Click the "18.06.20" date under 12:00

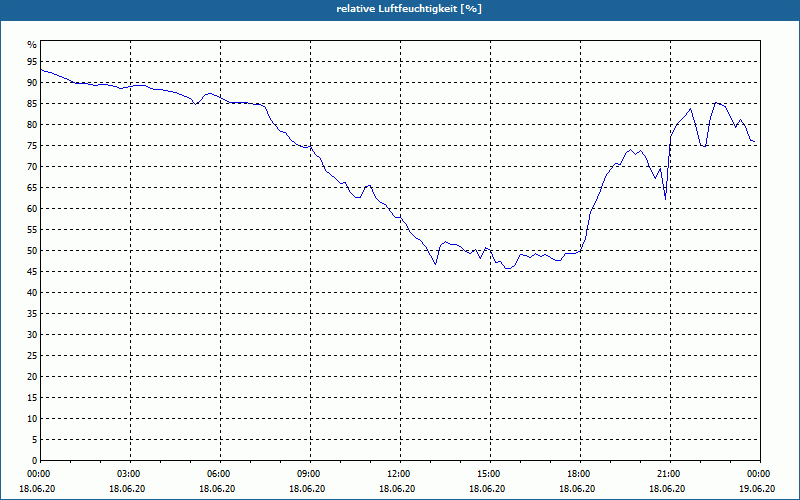click(x=397, y=489)
